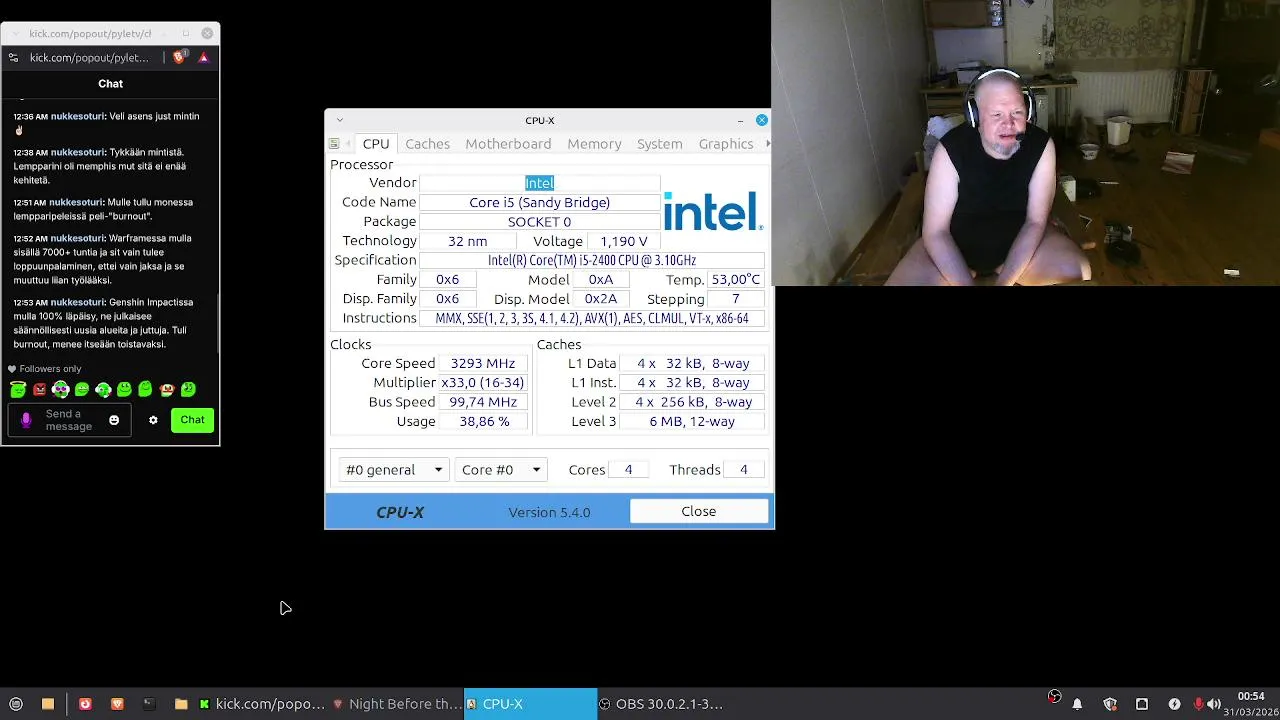Open the Graphics tab
Viewport: 1280px width, 720px height.
(726, 144)
